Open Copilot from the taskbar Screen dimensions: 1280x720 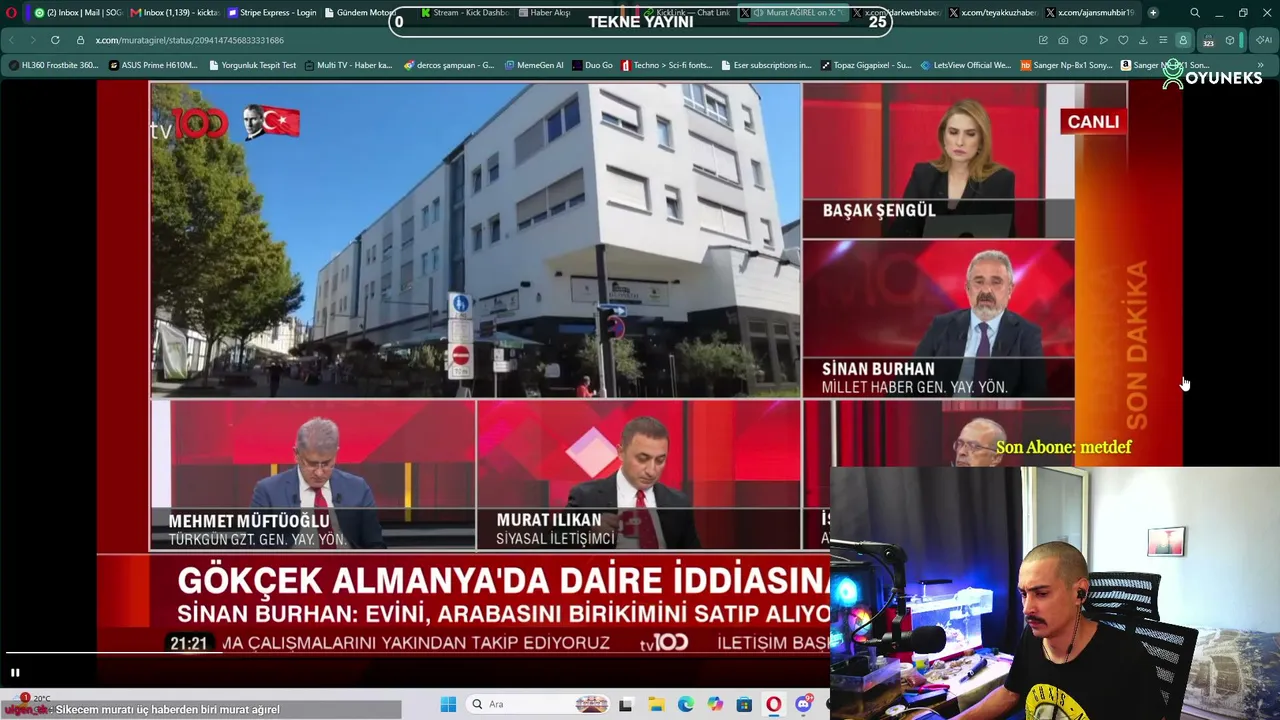pyautogui.click(x=715, y=704)
